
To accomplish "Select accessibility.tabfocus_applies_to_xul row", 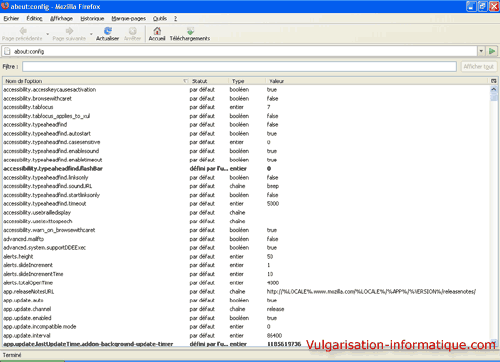I will point(246,116).
